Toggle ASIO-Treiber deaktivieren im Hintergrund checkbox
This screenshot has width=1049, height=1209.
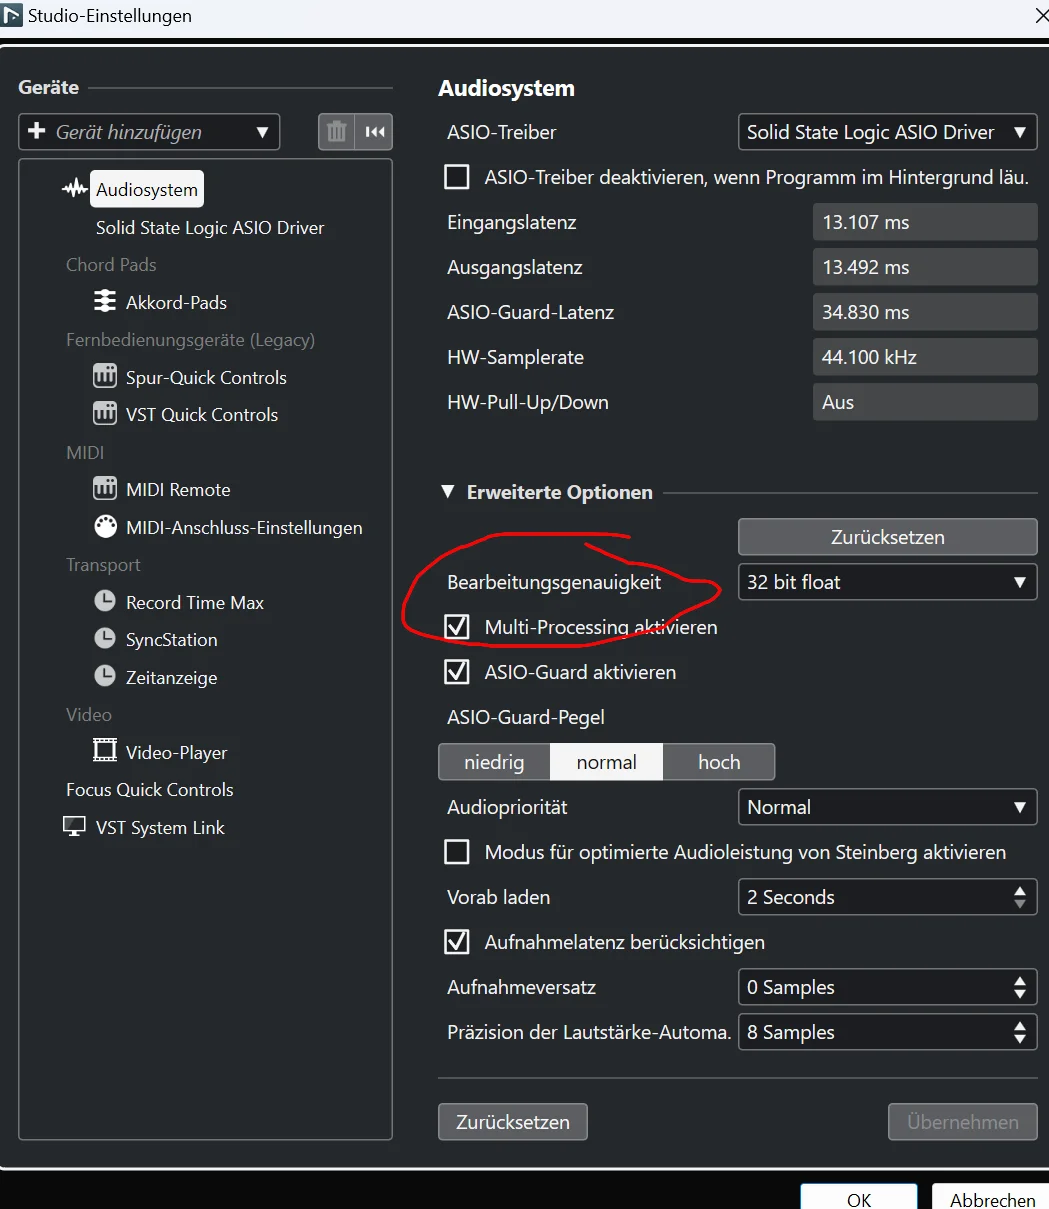click(457, 177)
